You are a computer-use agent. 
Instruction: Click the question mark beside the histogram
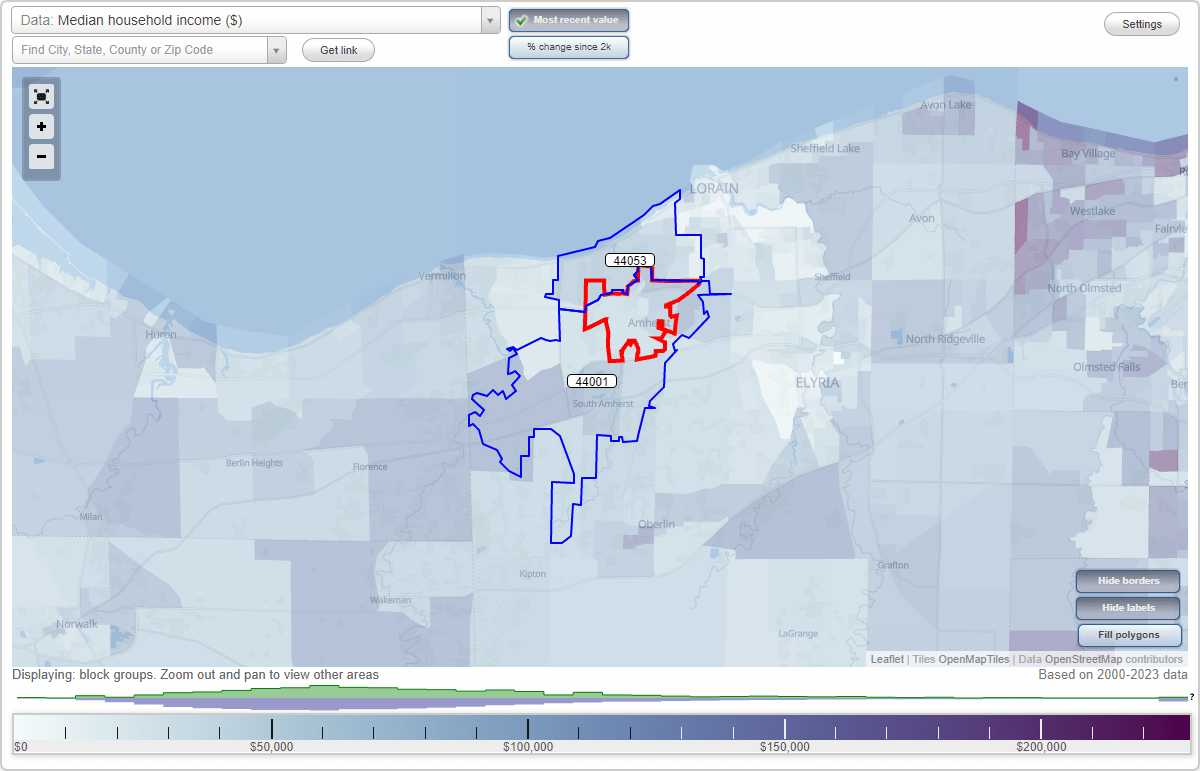coord(1192,697)
